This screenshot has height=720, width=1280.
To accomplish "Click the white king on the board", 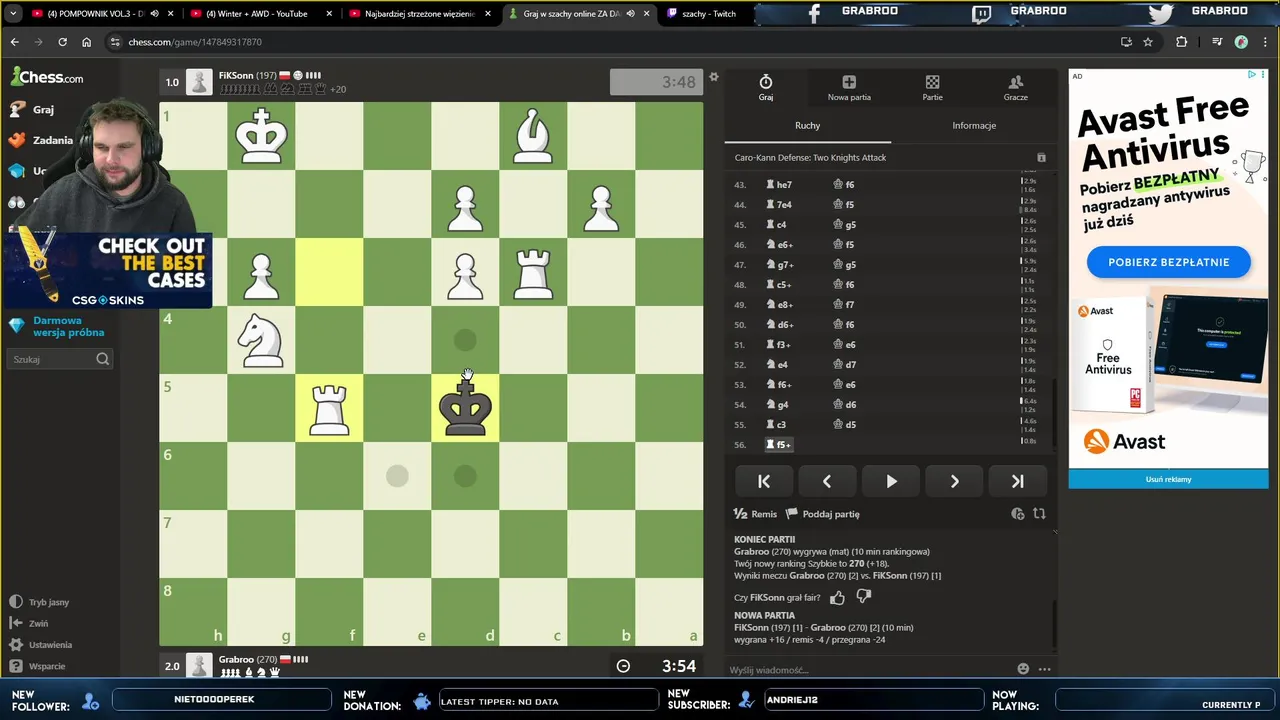I will pyautogui.click(x=261, y=136).
